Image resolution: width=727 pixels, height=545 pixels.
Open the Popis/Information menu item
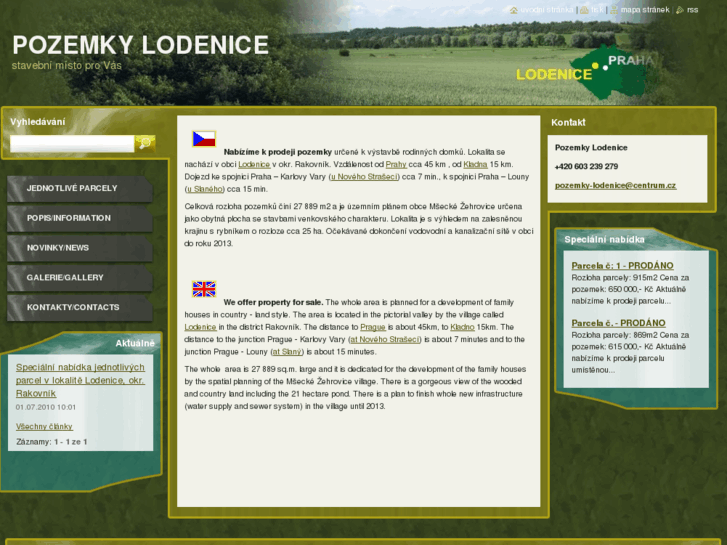pyautogui.click(x=80, y=218)
